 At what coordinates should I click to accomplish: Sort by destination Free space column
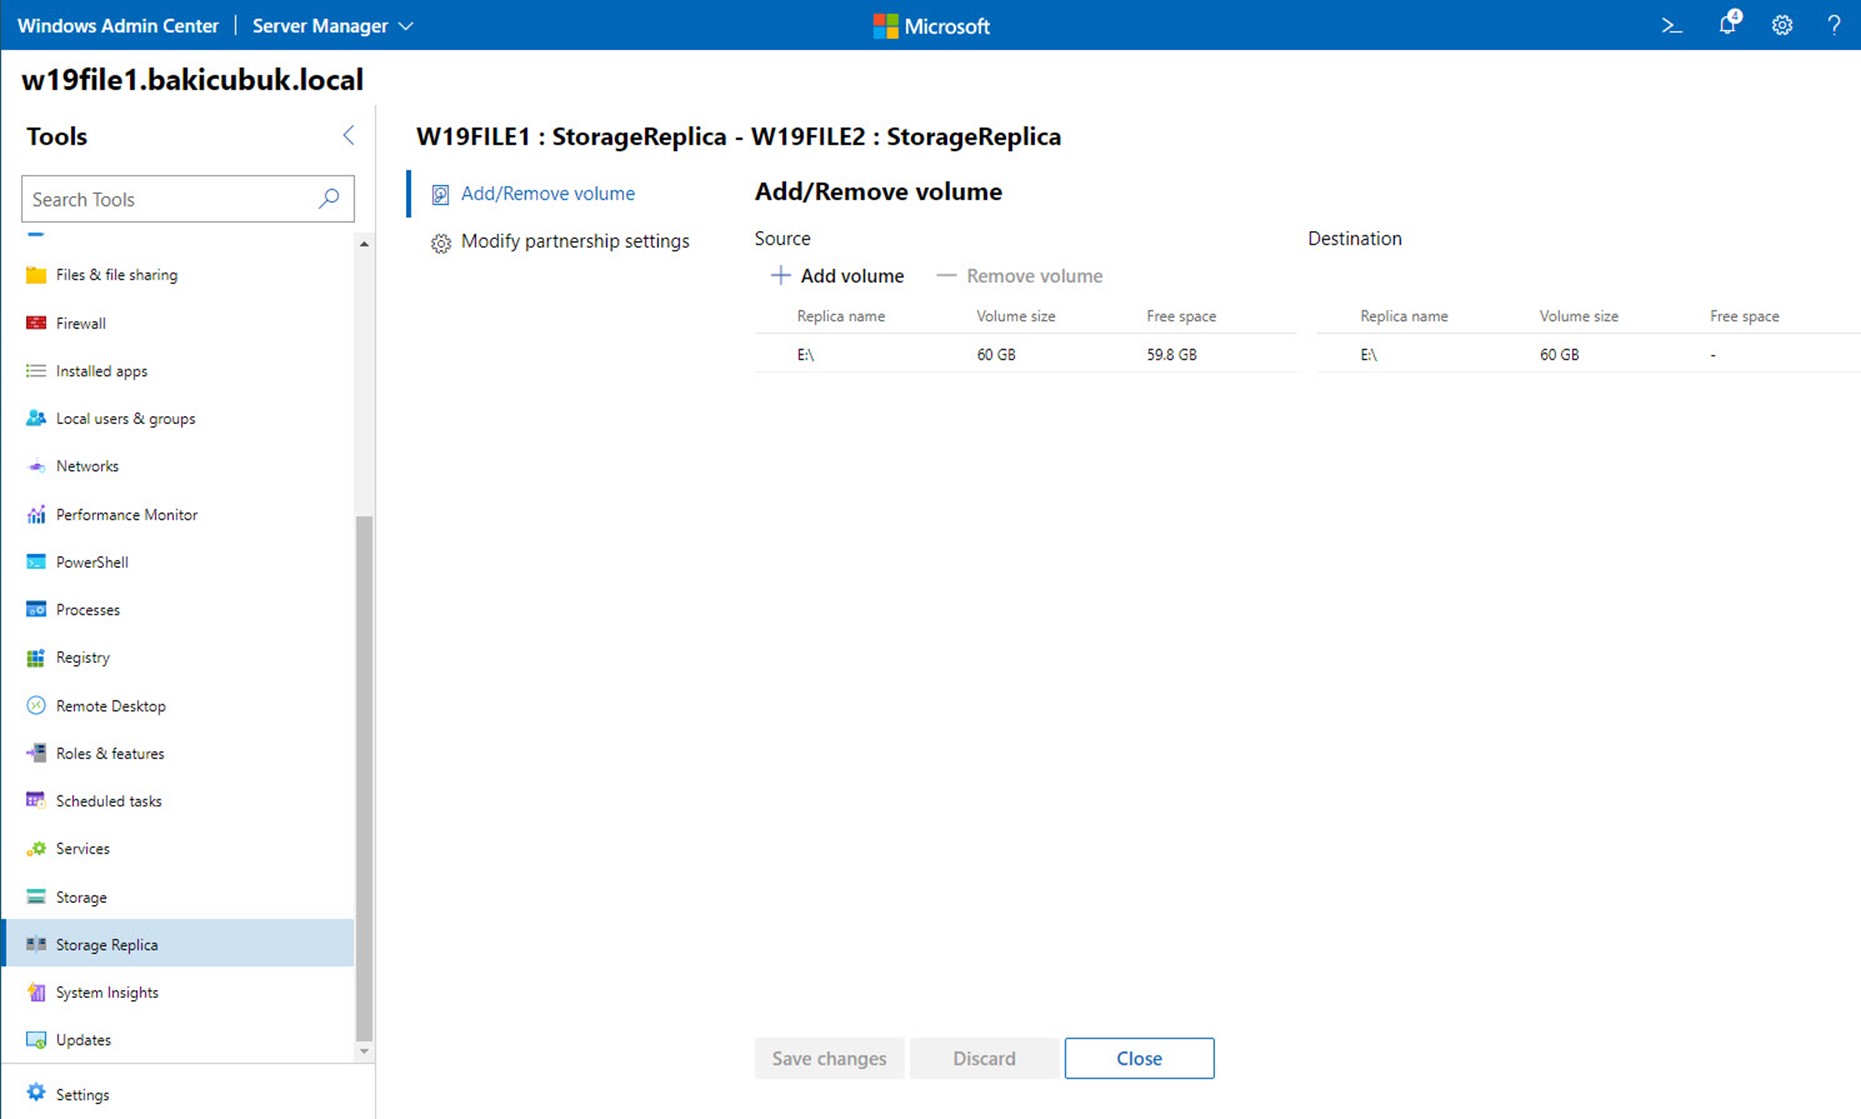1744,316
